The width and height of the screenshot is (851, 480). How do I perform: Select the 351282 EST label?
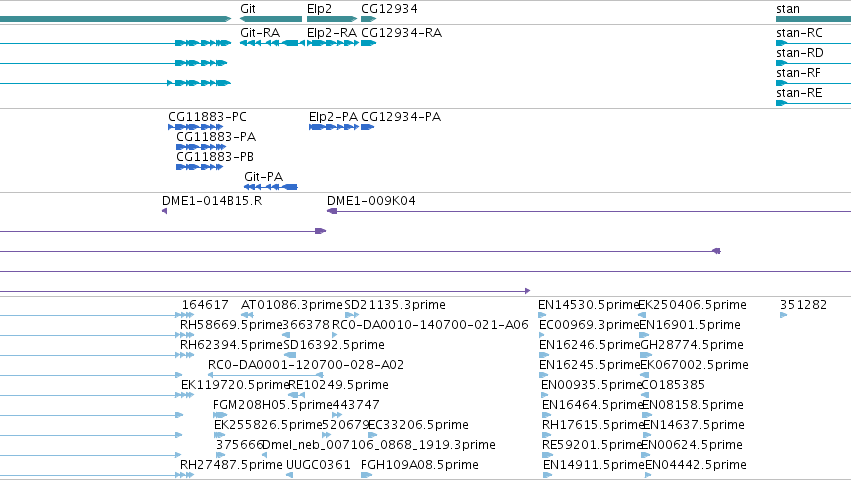pos(803,305)
